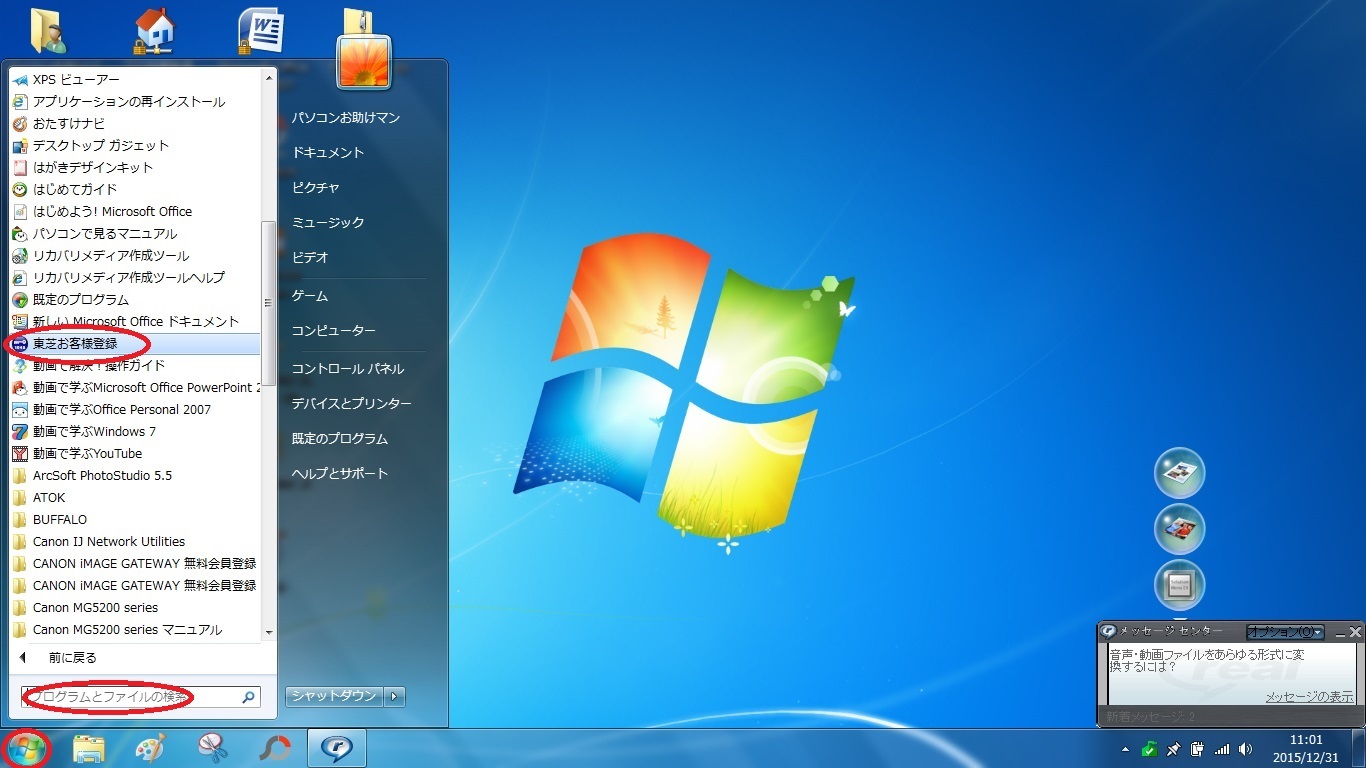The height and width of the screenshot is (768, 1366).
Task: Open 動画で解決！操作ガイド
Action: [135, 365]
